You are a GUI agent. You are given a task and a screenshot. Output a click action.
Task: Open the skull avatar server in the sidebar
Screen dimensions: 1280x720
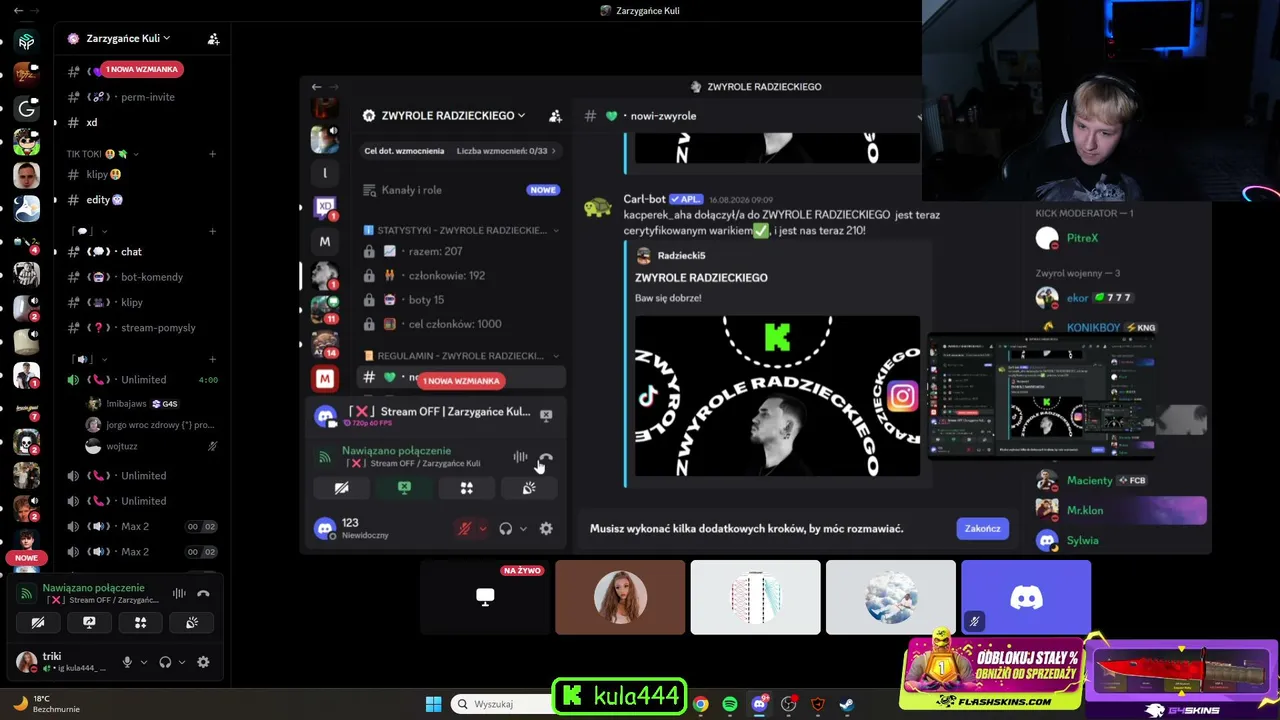27,442
